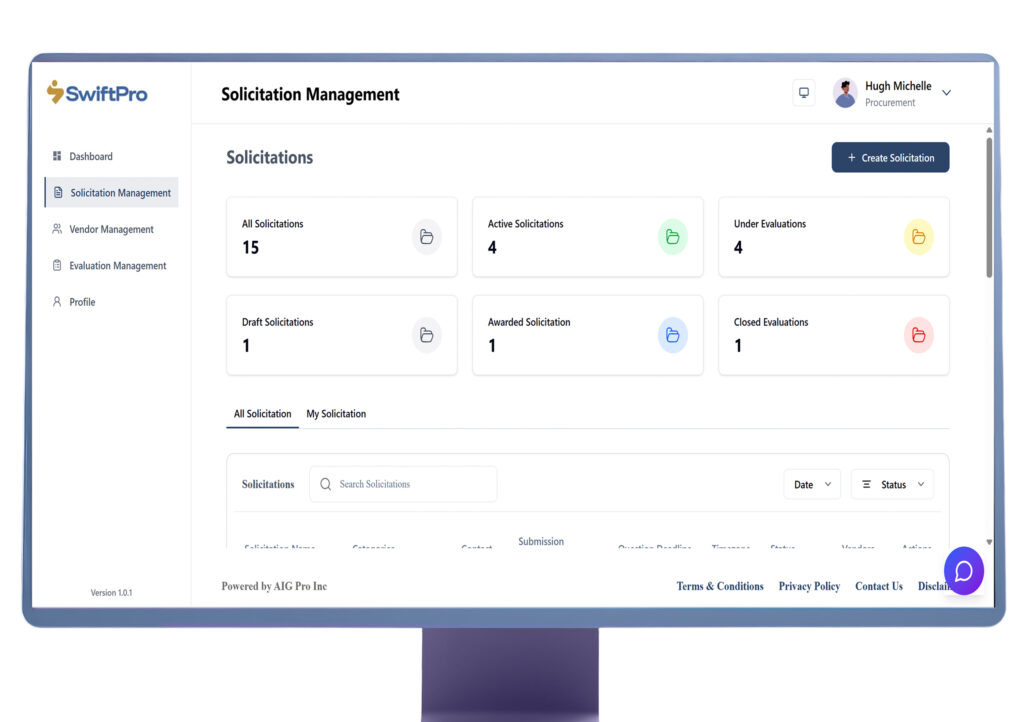Click the All Solicitations folder icon
The image size is (1024, 722).
(427, 237)
